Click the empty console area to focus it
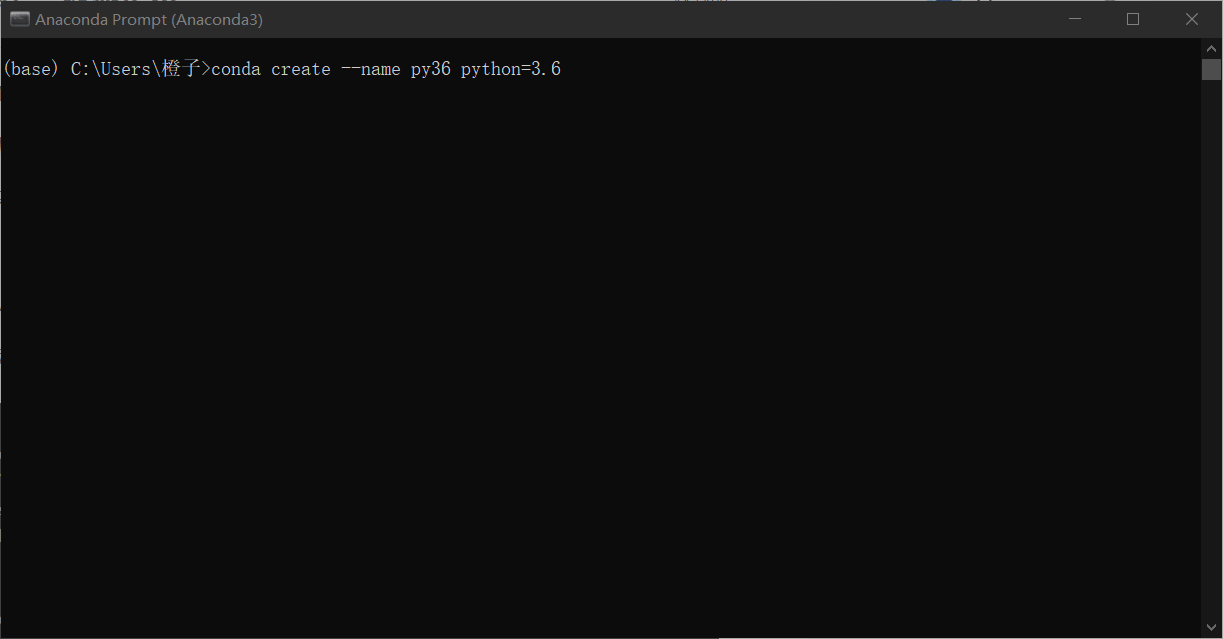The height and width of the screenshot is (639, 1223). [x=600, y=350]
